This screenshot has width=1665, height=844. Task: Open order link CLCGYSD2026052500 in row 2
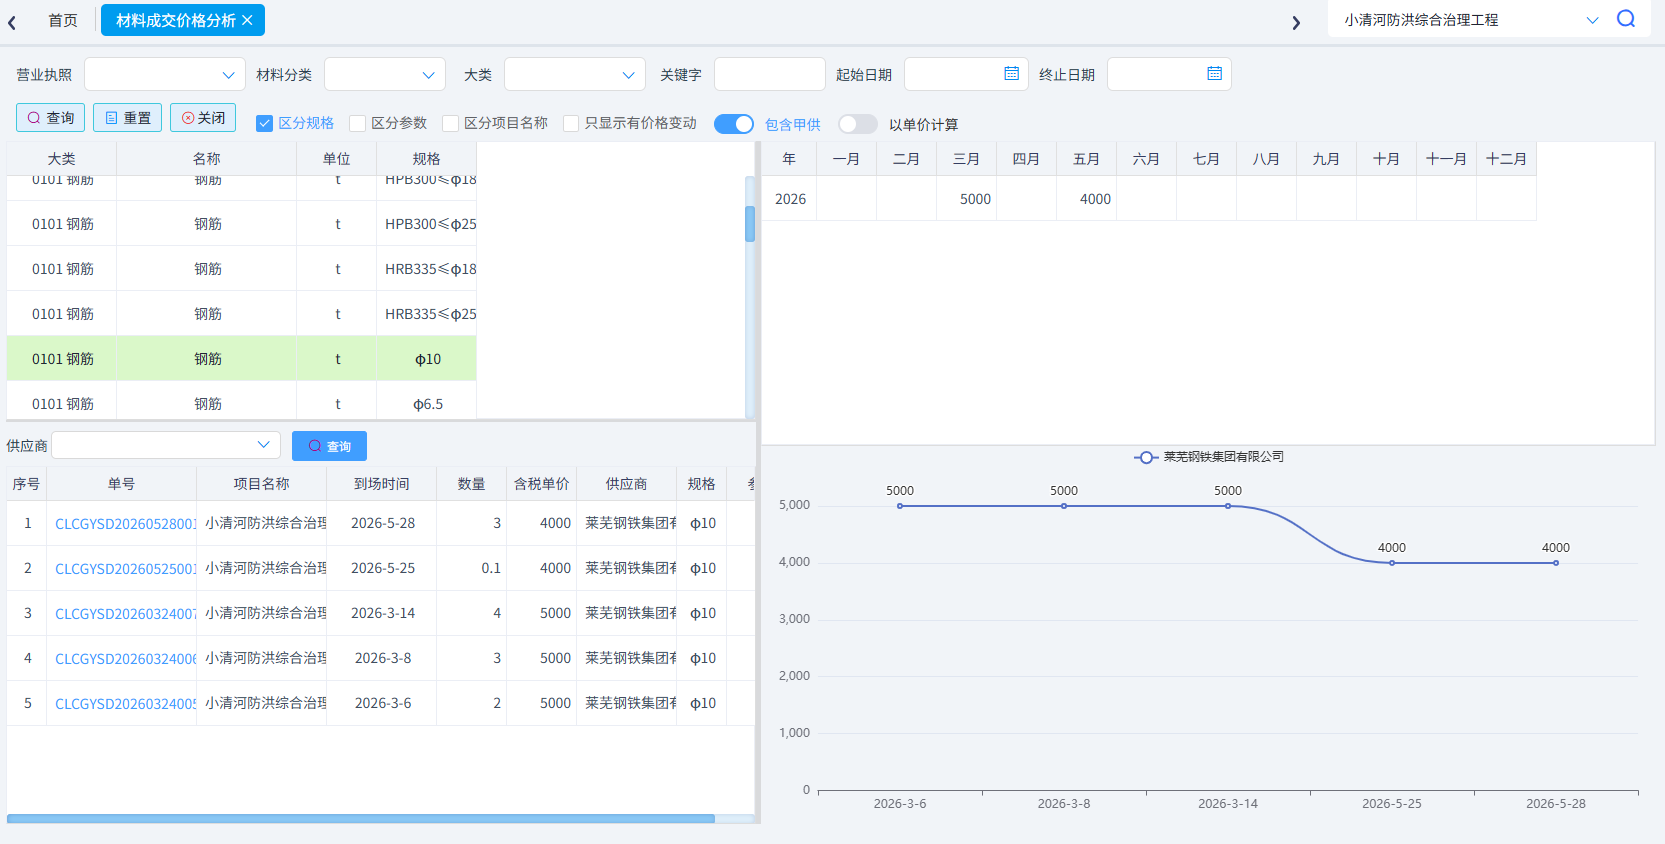[x=126, y=569]
